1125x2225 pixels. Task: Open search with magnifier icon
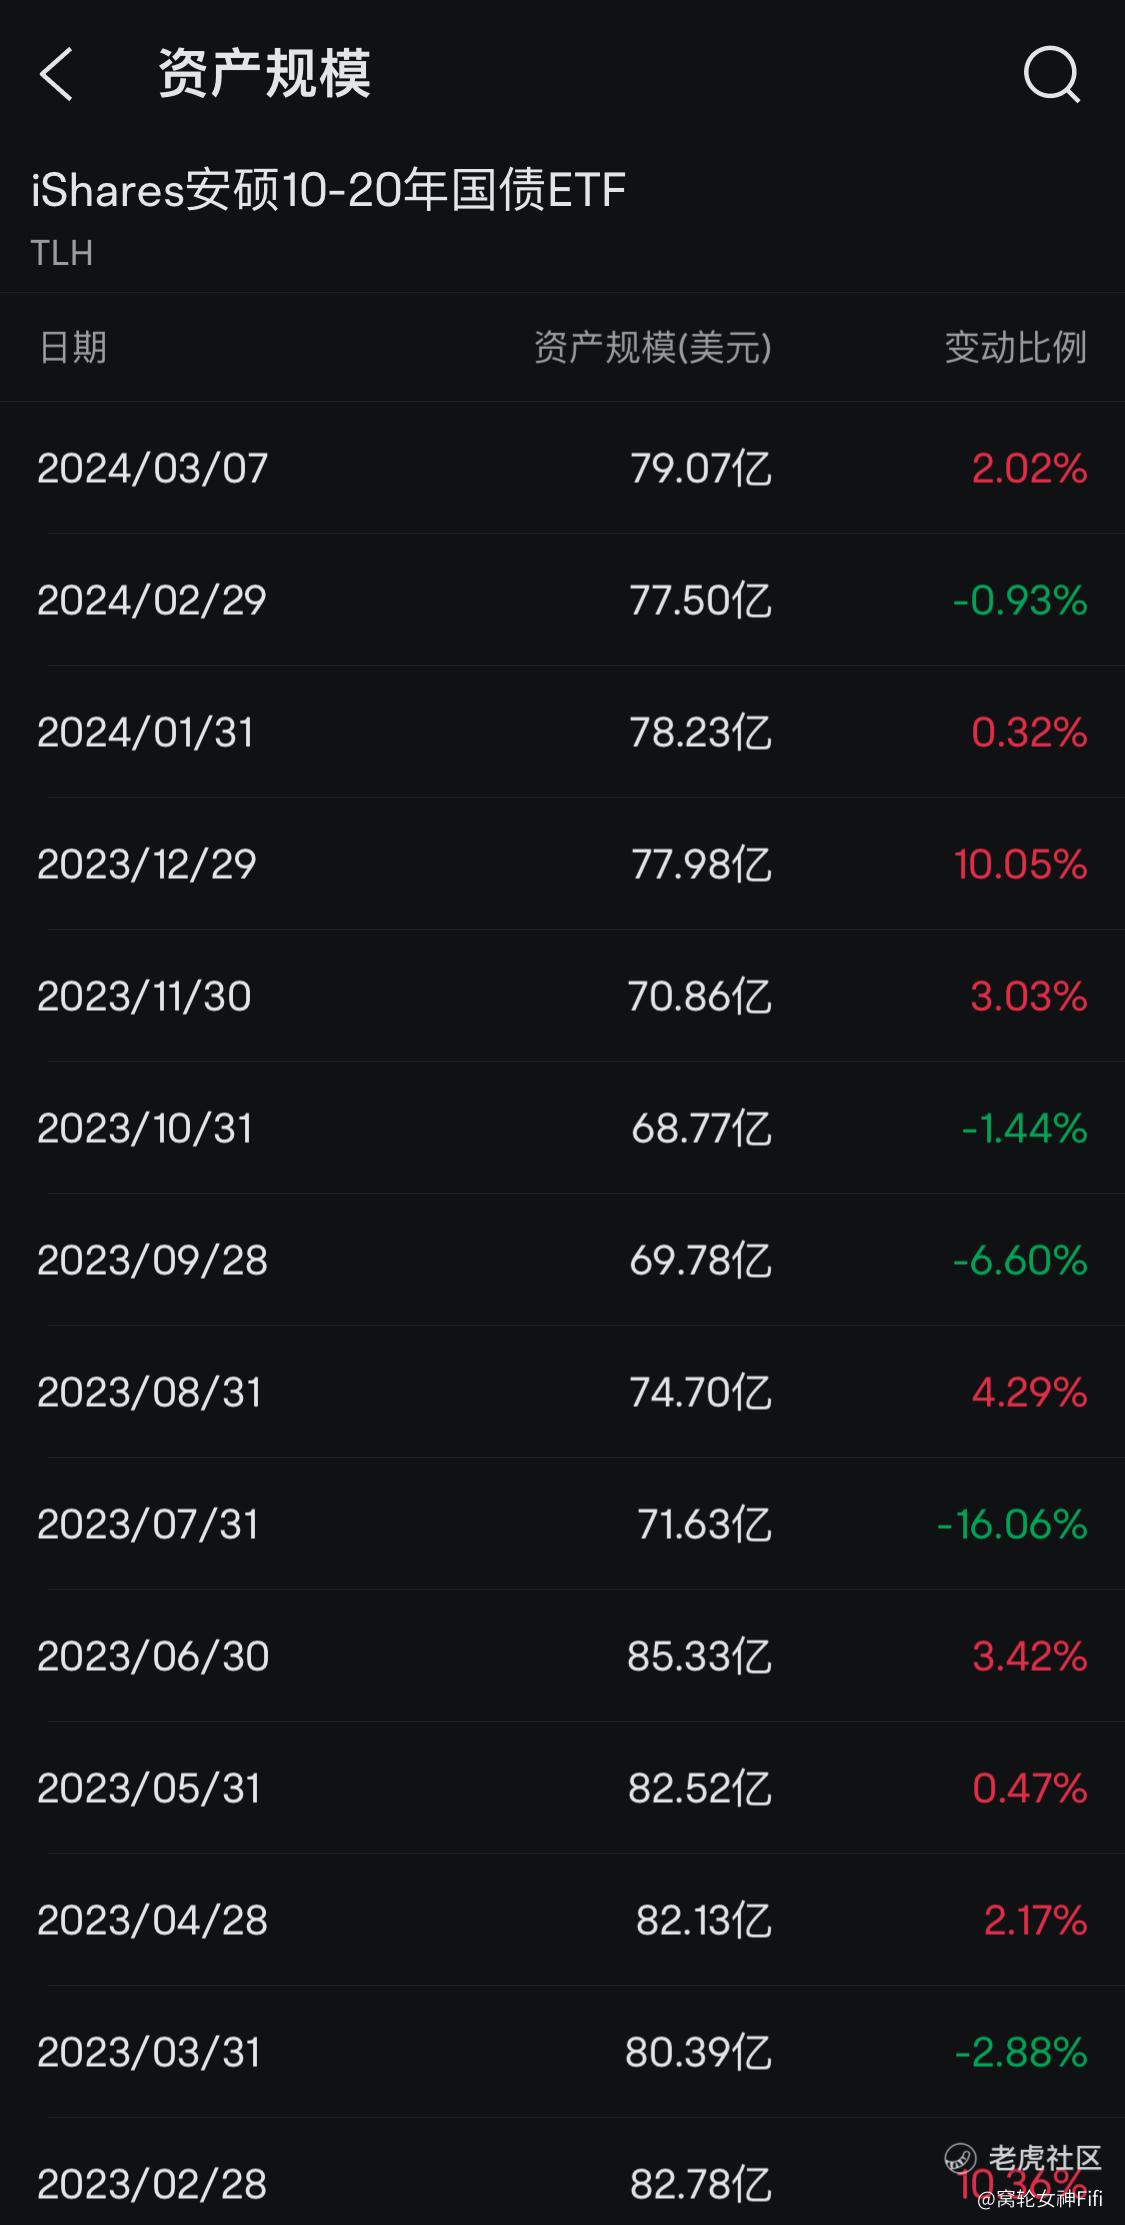1052,74
